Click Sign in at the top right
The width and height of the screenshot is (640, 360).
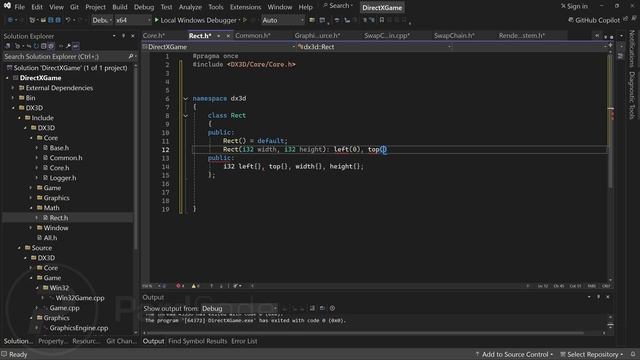coord(574,6)
